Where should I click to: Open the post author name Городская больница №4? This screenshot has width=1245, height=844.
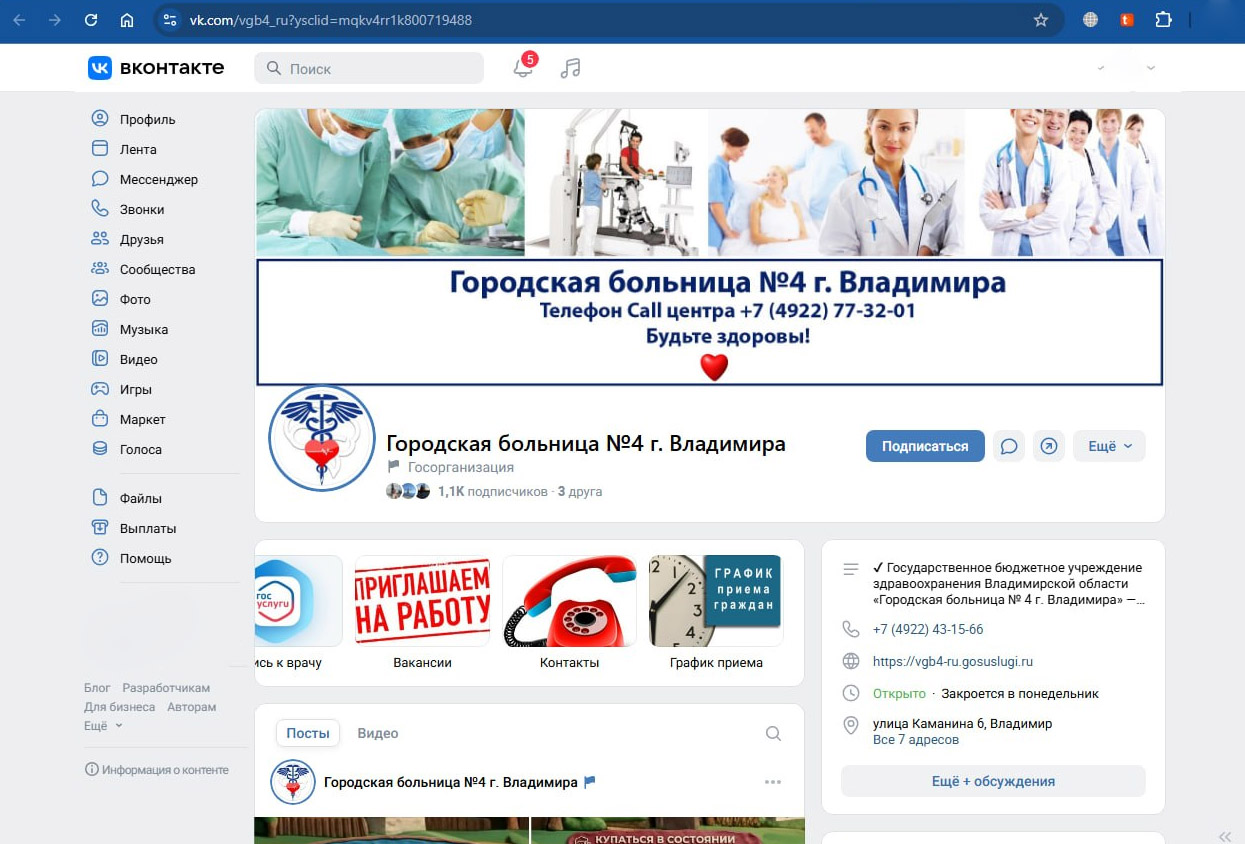tap(451, 782)
